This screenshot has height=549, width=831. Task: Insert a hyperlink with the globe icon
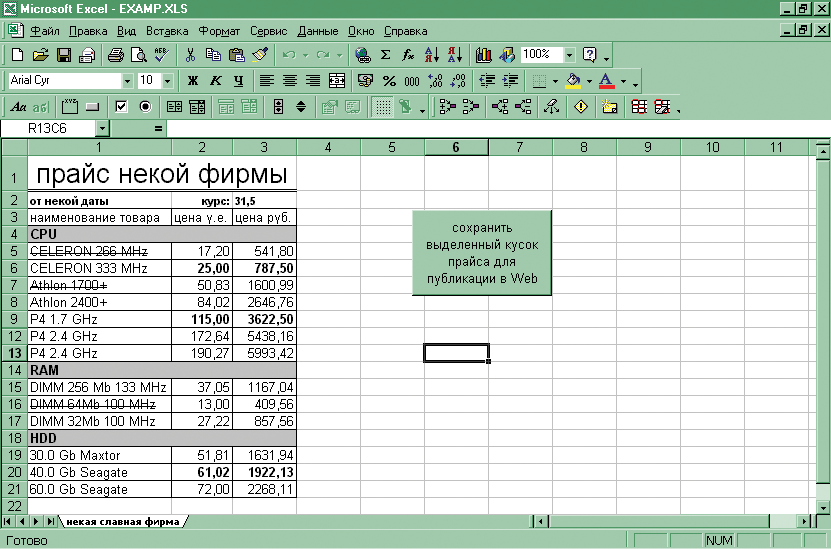coord(363,55)
